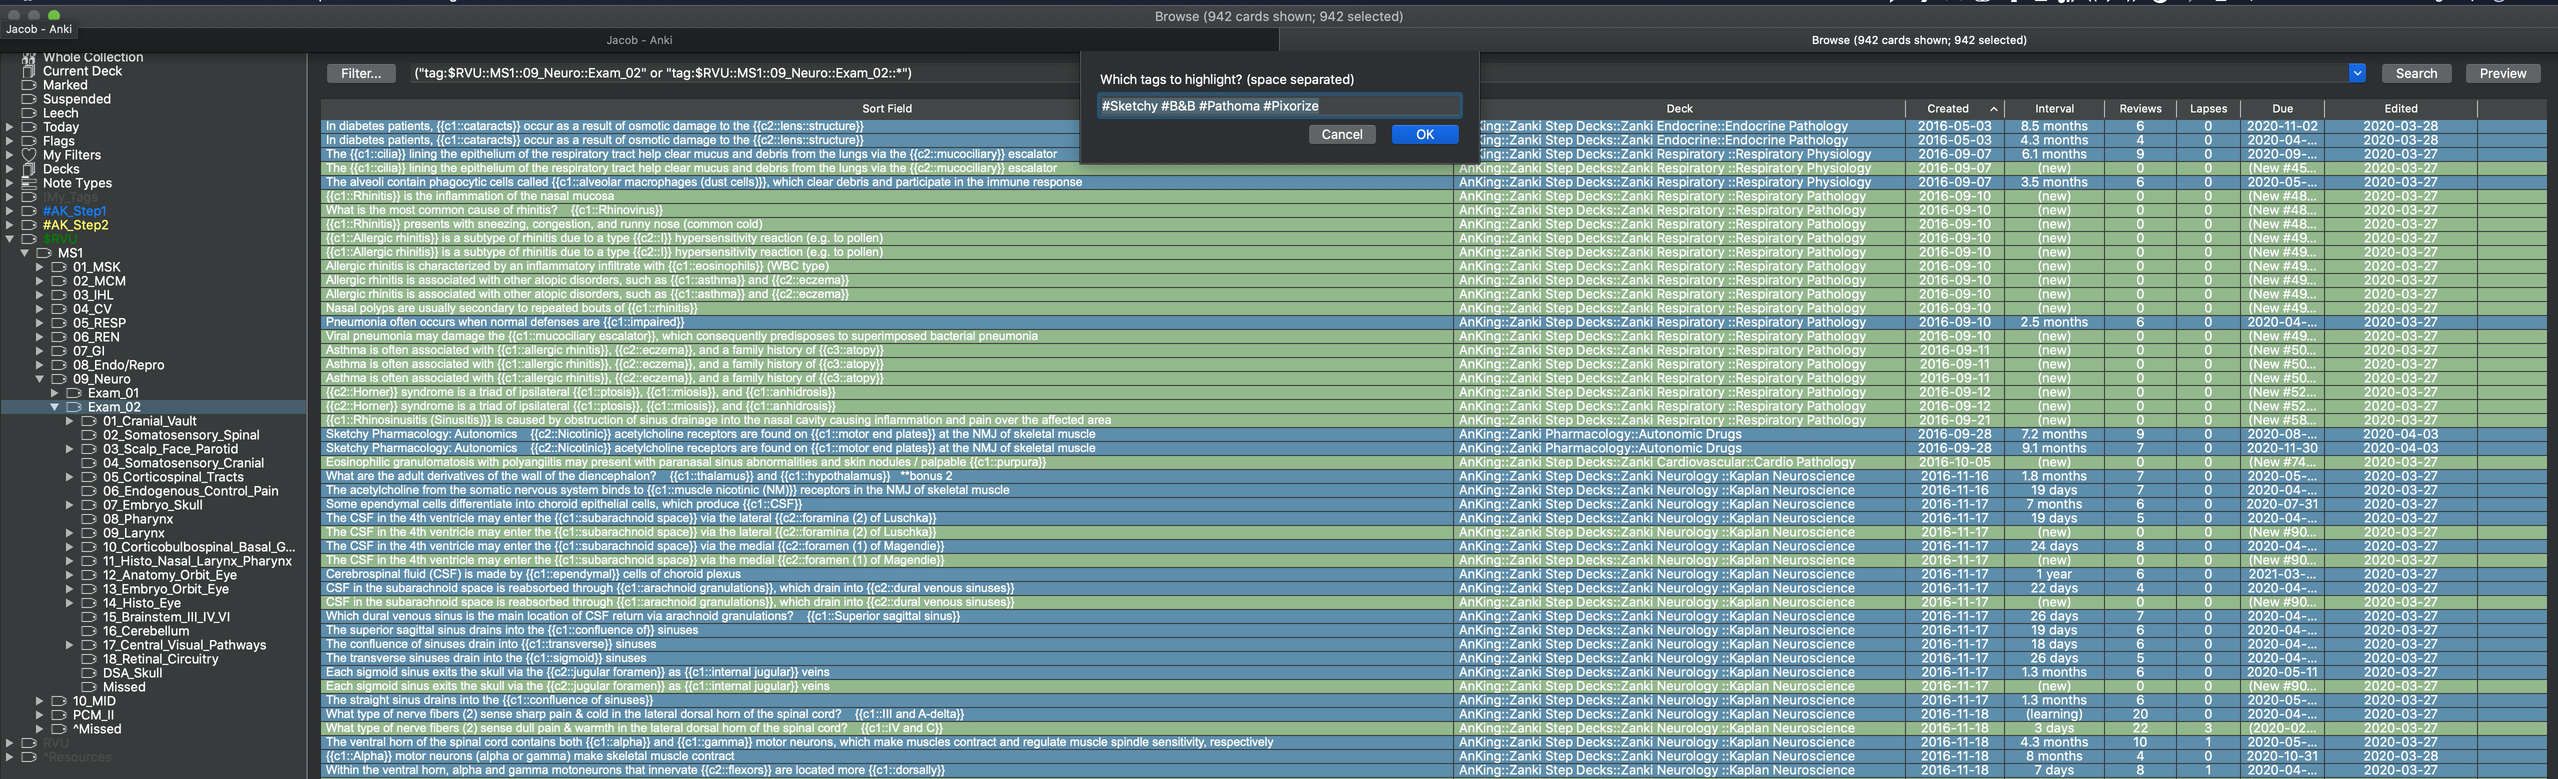Click the tag icon beside 16_Cerebellum
Image resolution: width=2558 pixels, height=779 pixels.
pyautogui.click(x=89, y=632)
